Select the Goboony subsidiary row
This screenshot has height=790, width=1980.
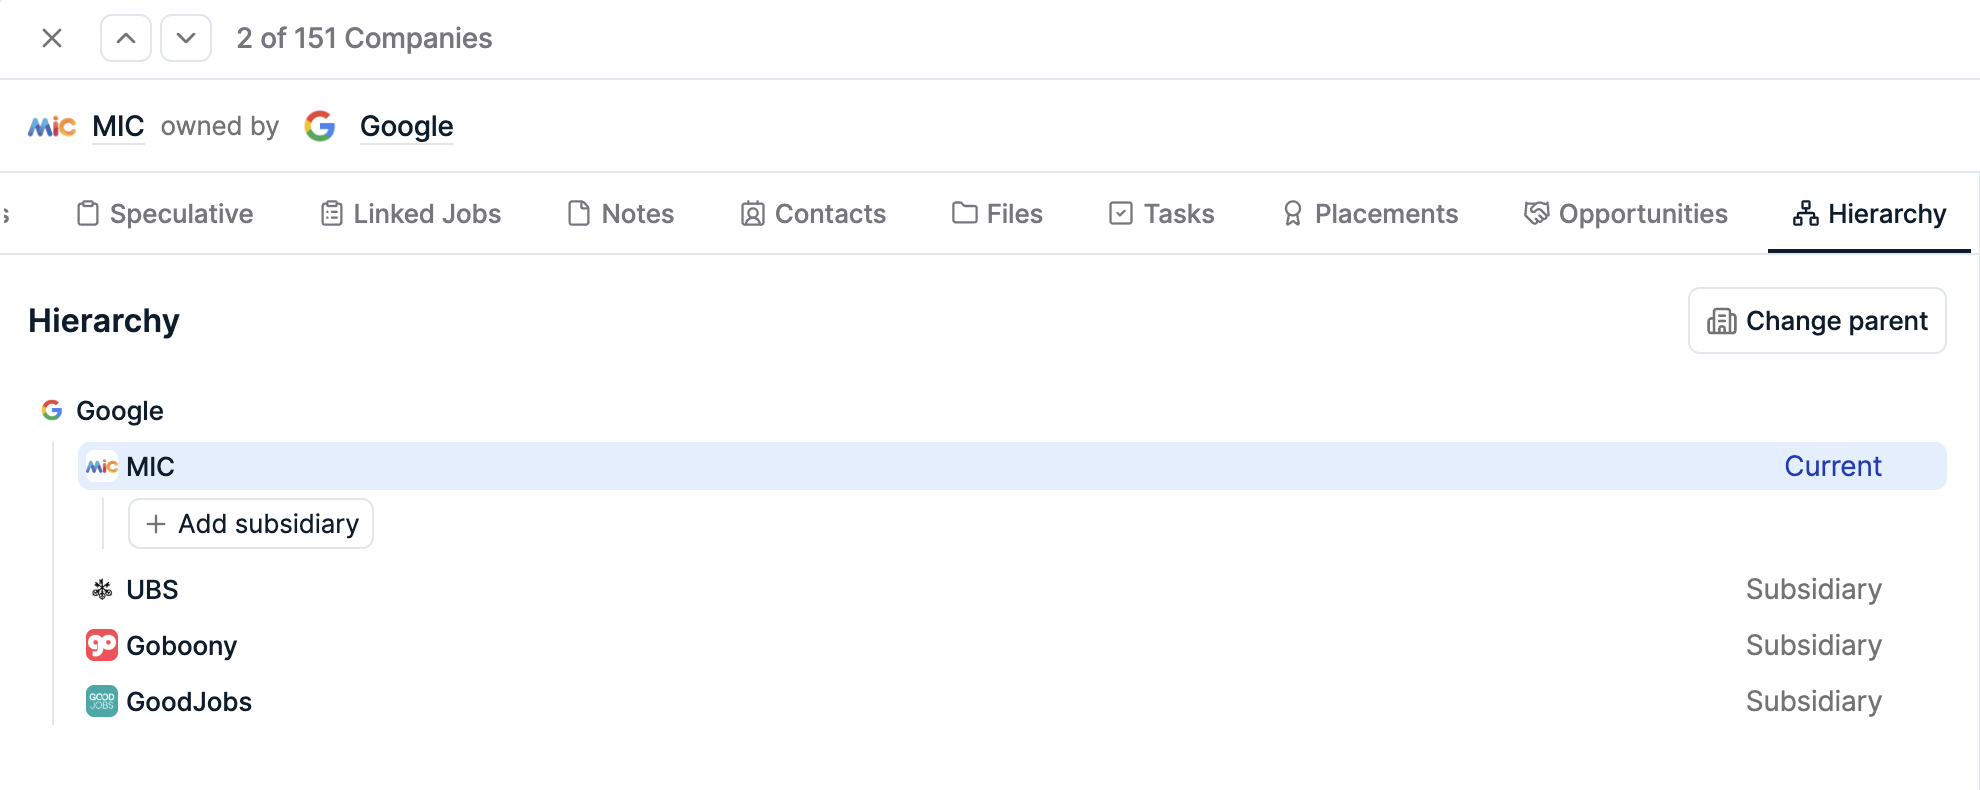pos(1012,646)
